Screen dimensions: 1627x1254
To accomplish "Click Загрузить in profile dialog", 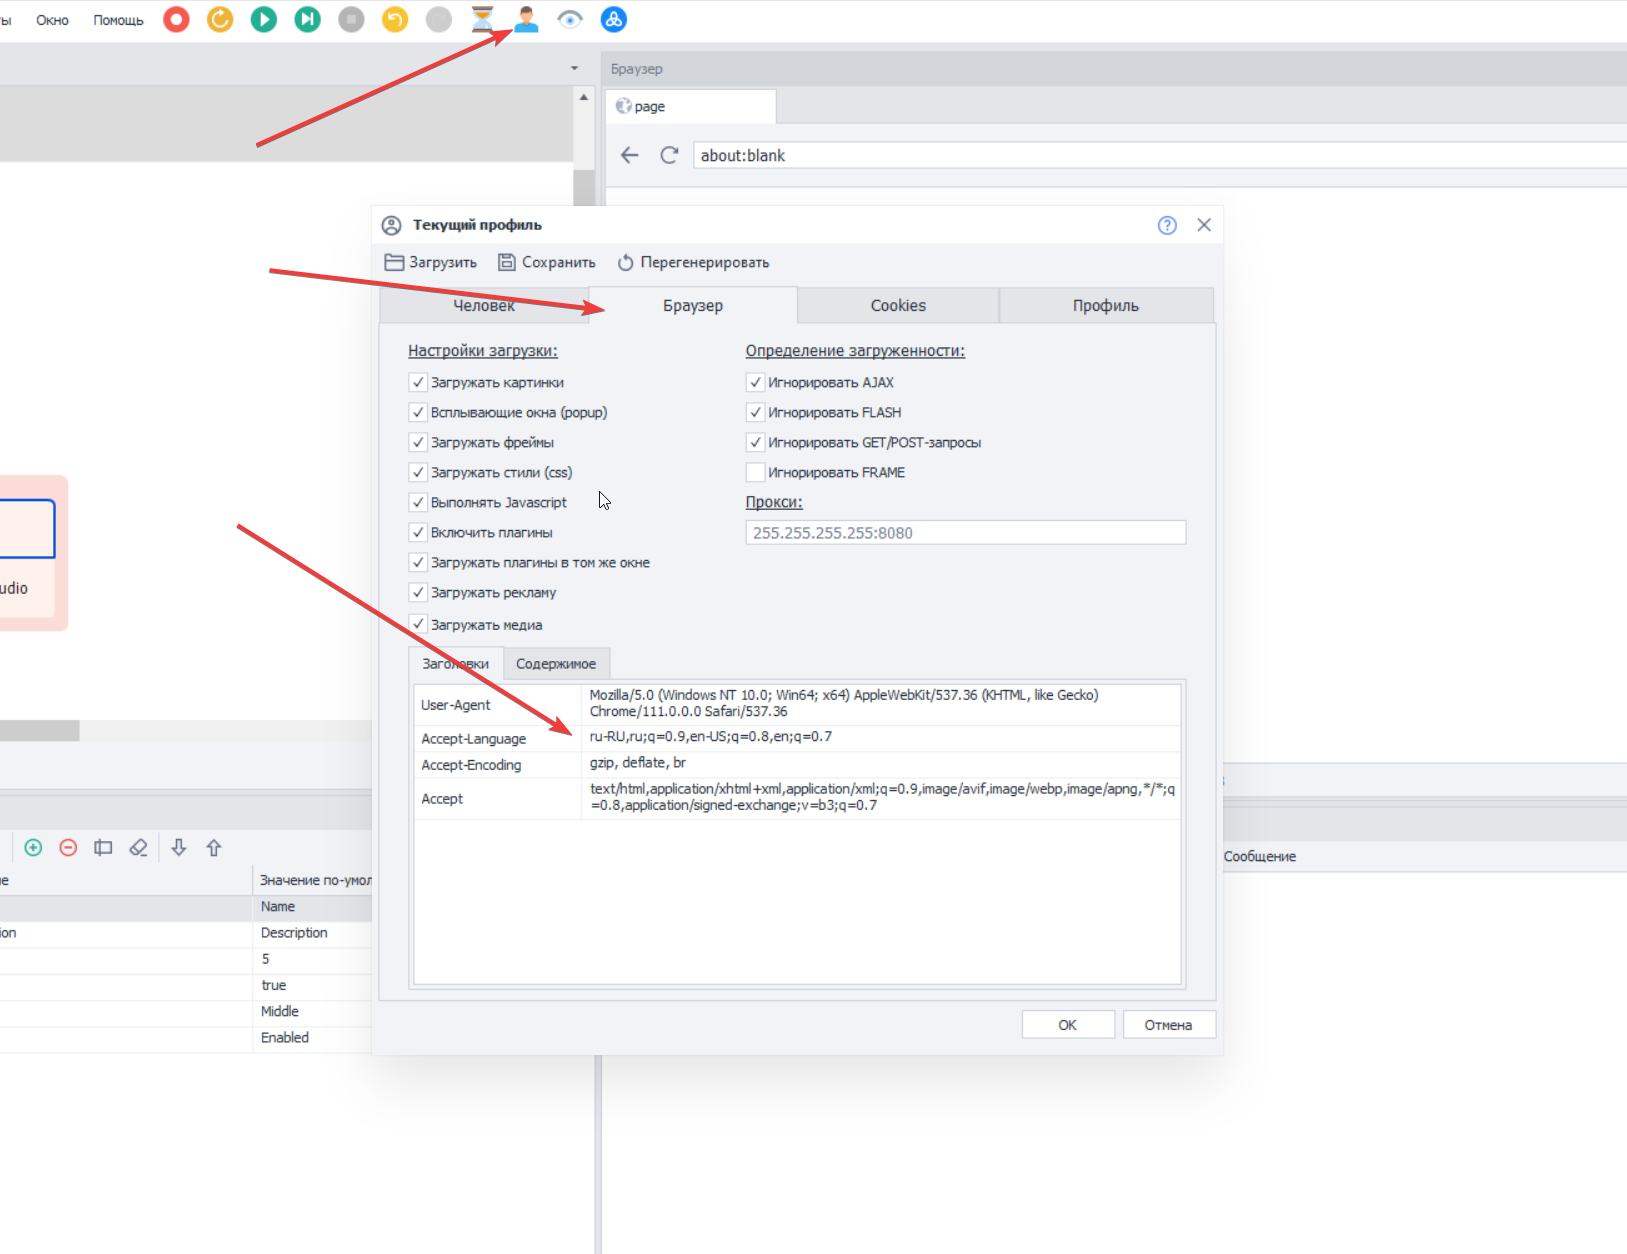I will (431, 262).
